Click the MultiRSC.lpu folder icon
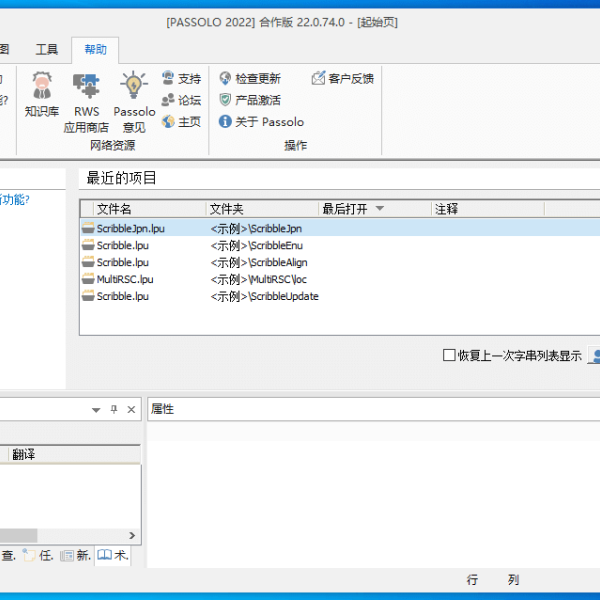Viewport: 600px width, 600px height. [88, 279]
